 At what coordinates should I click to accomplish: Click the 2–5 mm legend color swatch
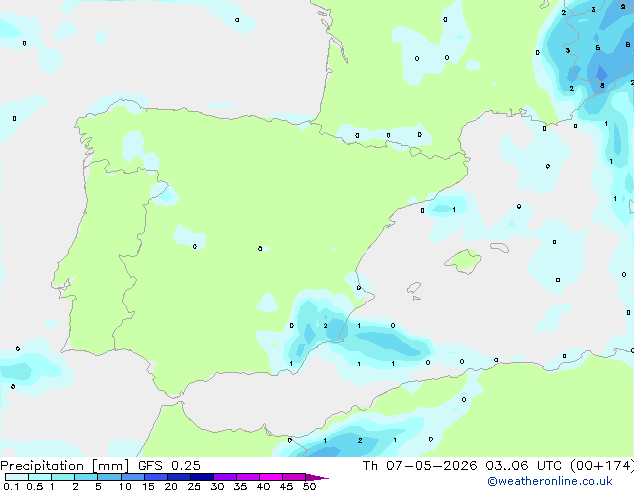click(x=86, y=477)
